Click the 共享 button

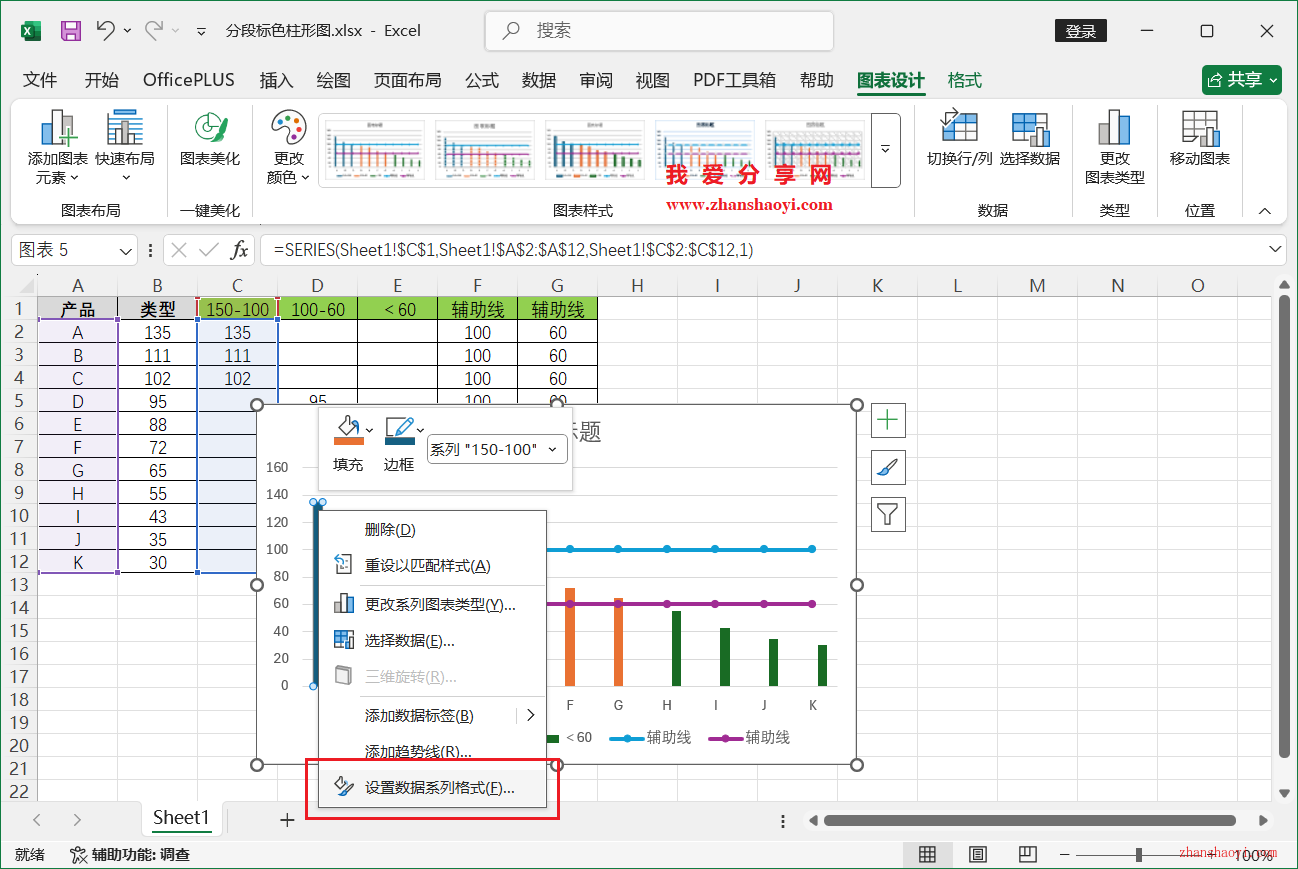[1240, 79]
